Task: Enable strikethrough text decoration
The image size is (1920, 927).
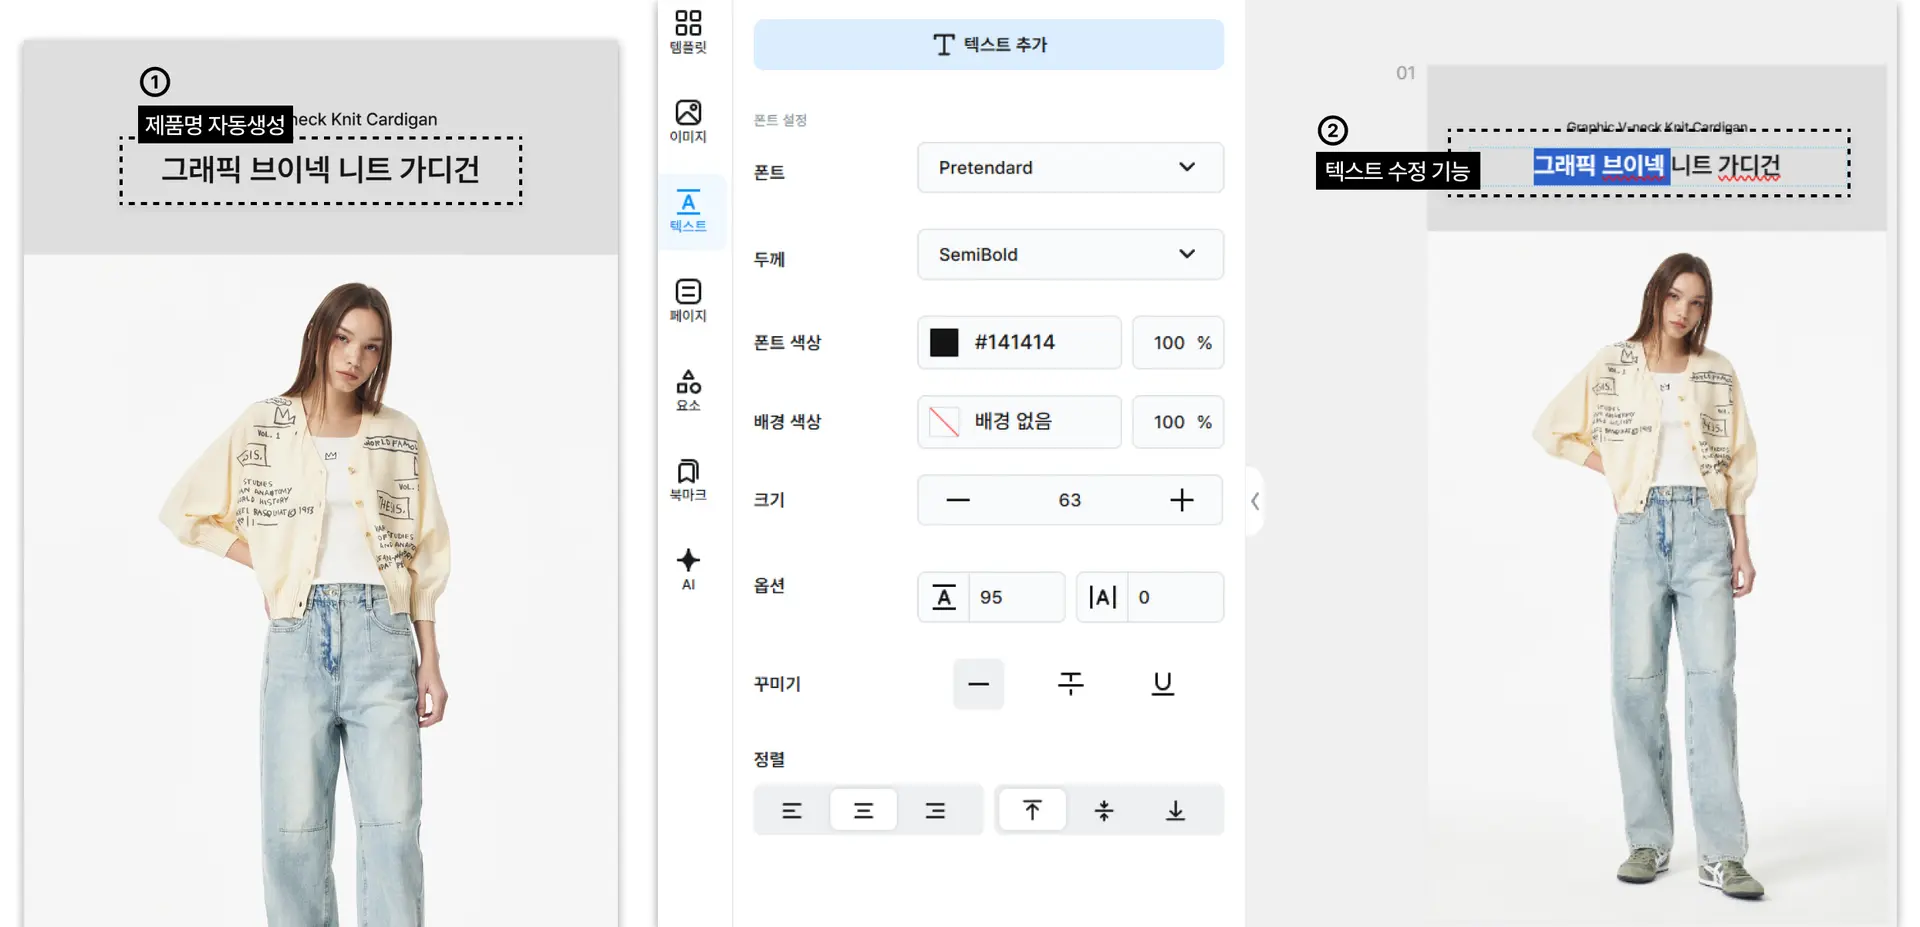Action: click(1070, 684)
